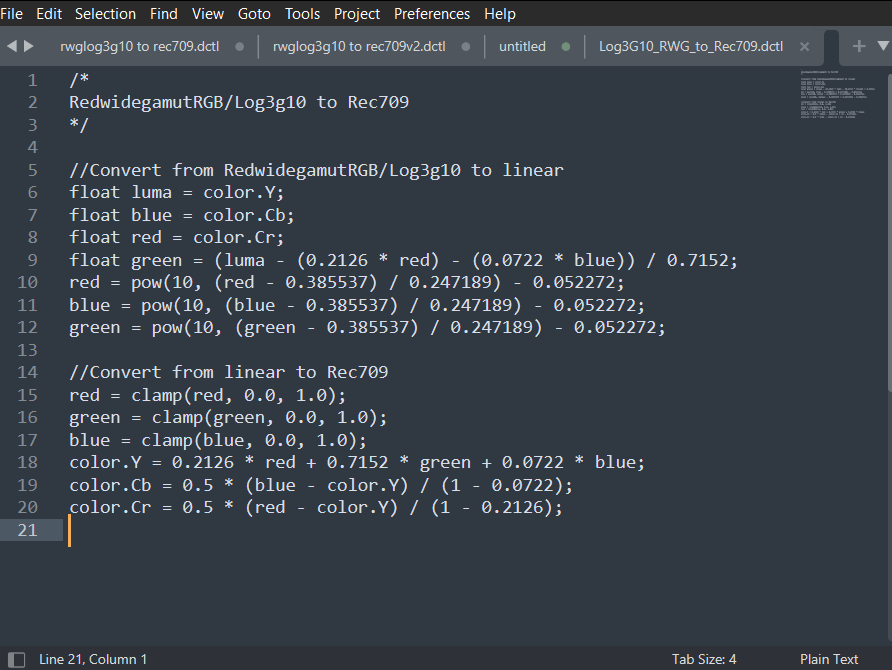Click 'color.Cb = 0.5' assignment line

tap(321, 485)
